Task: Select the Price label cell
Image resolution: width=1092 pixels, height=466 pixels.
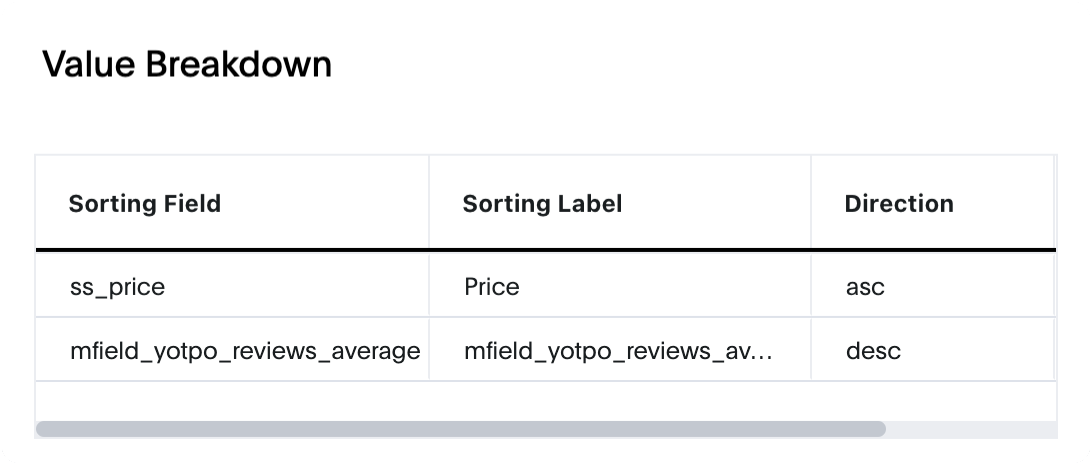Action: (x=620, y=286)
